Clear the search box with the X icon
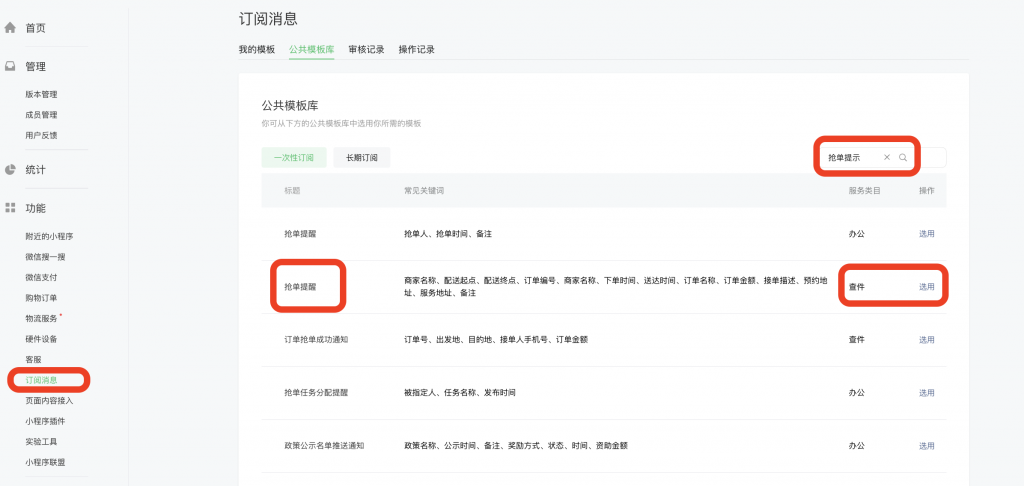This screenshot has width=1024, height=486. pyautogui.click(x=886, y=158)
